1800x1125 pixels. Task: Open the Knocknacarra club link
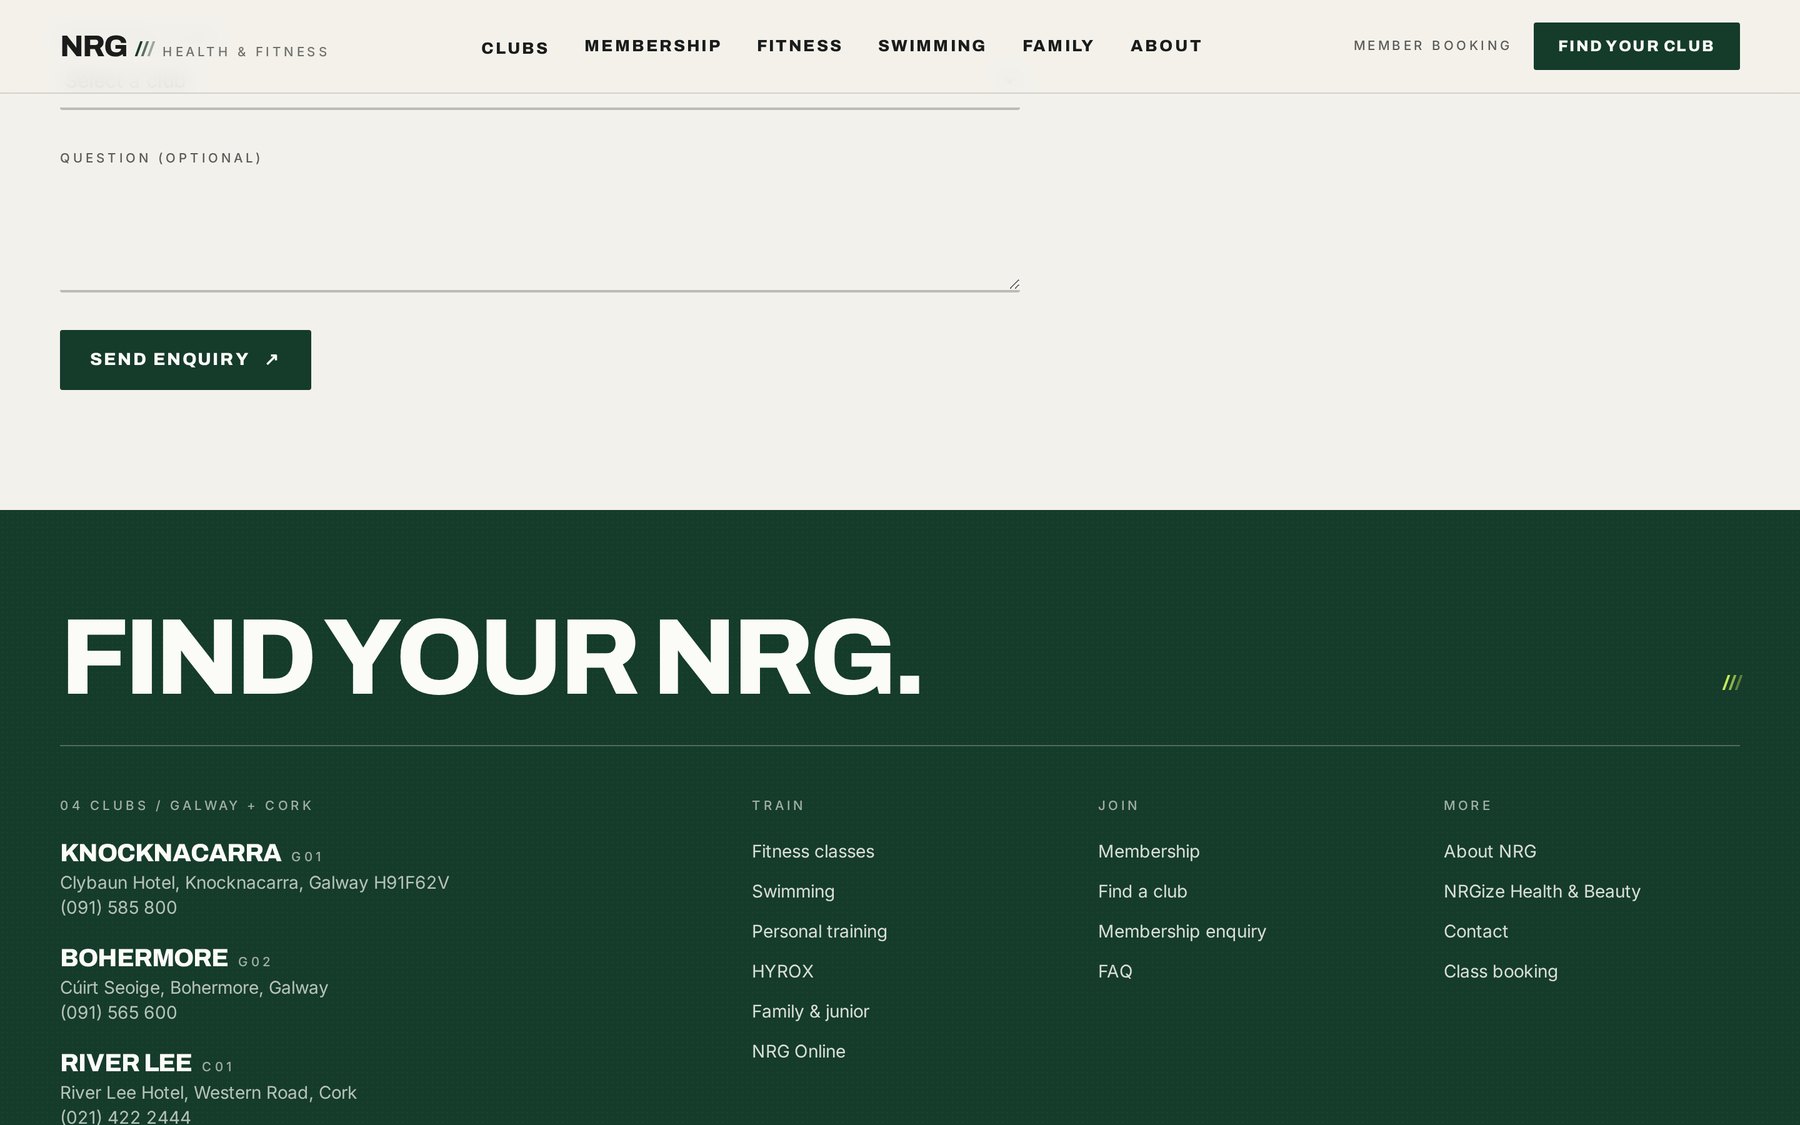(170, 853)
